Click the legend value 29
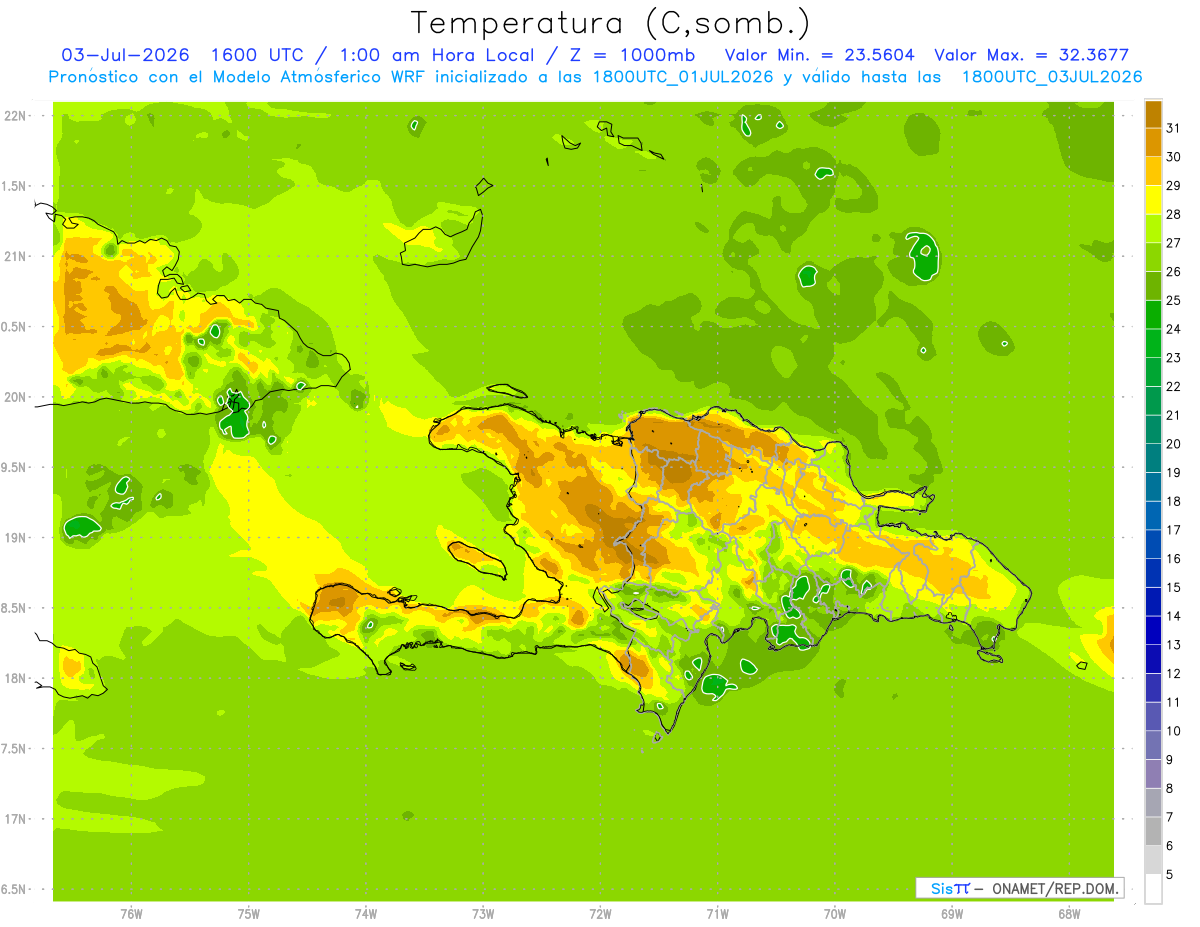The image size is (1200, 927). 1173,186
